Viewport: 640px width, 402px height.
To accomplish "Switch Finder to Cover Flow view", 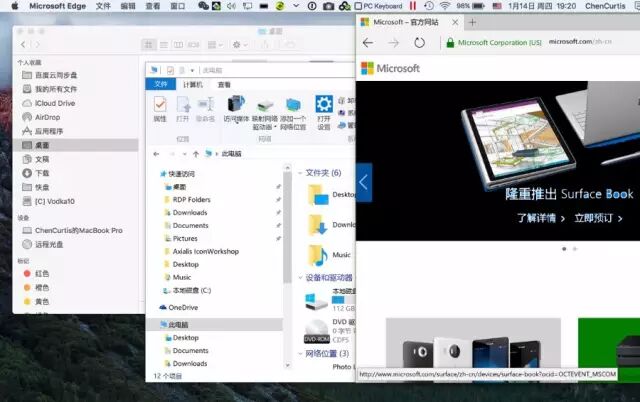I will pyautogui.click(x=193, y=44).
